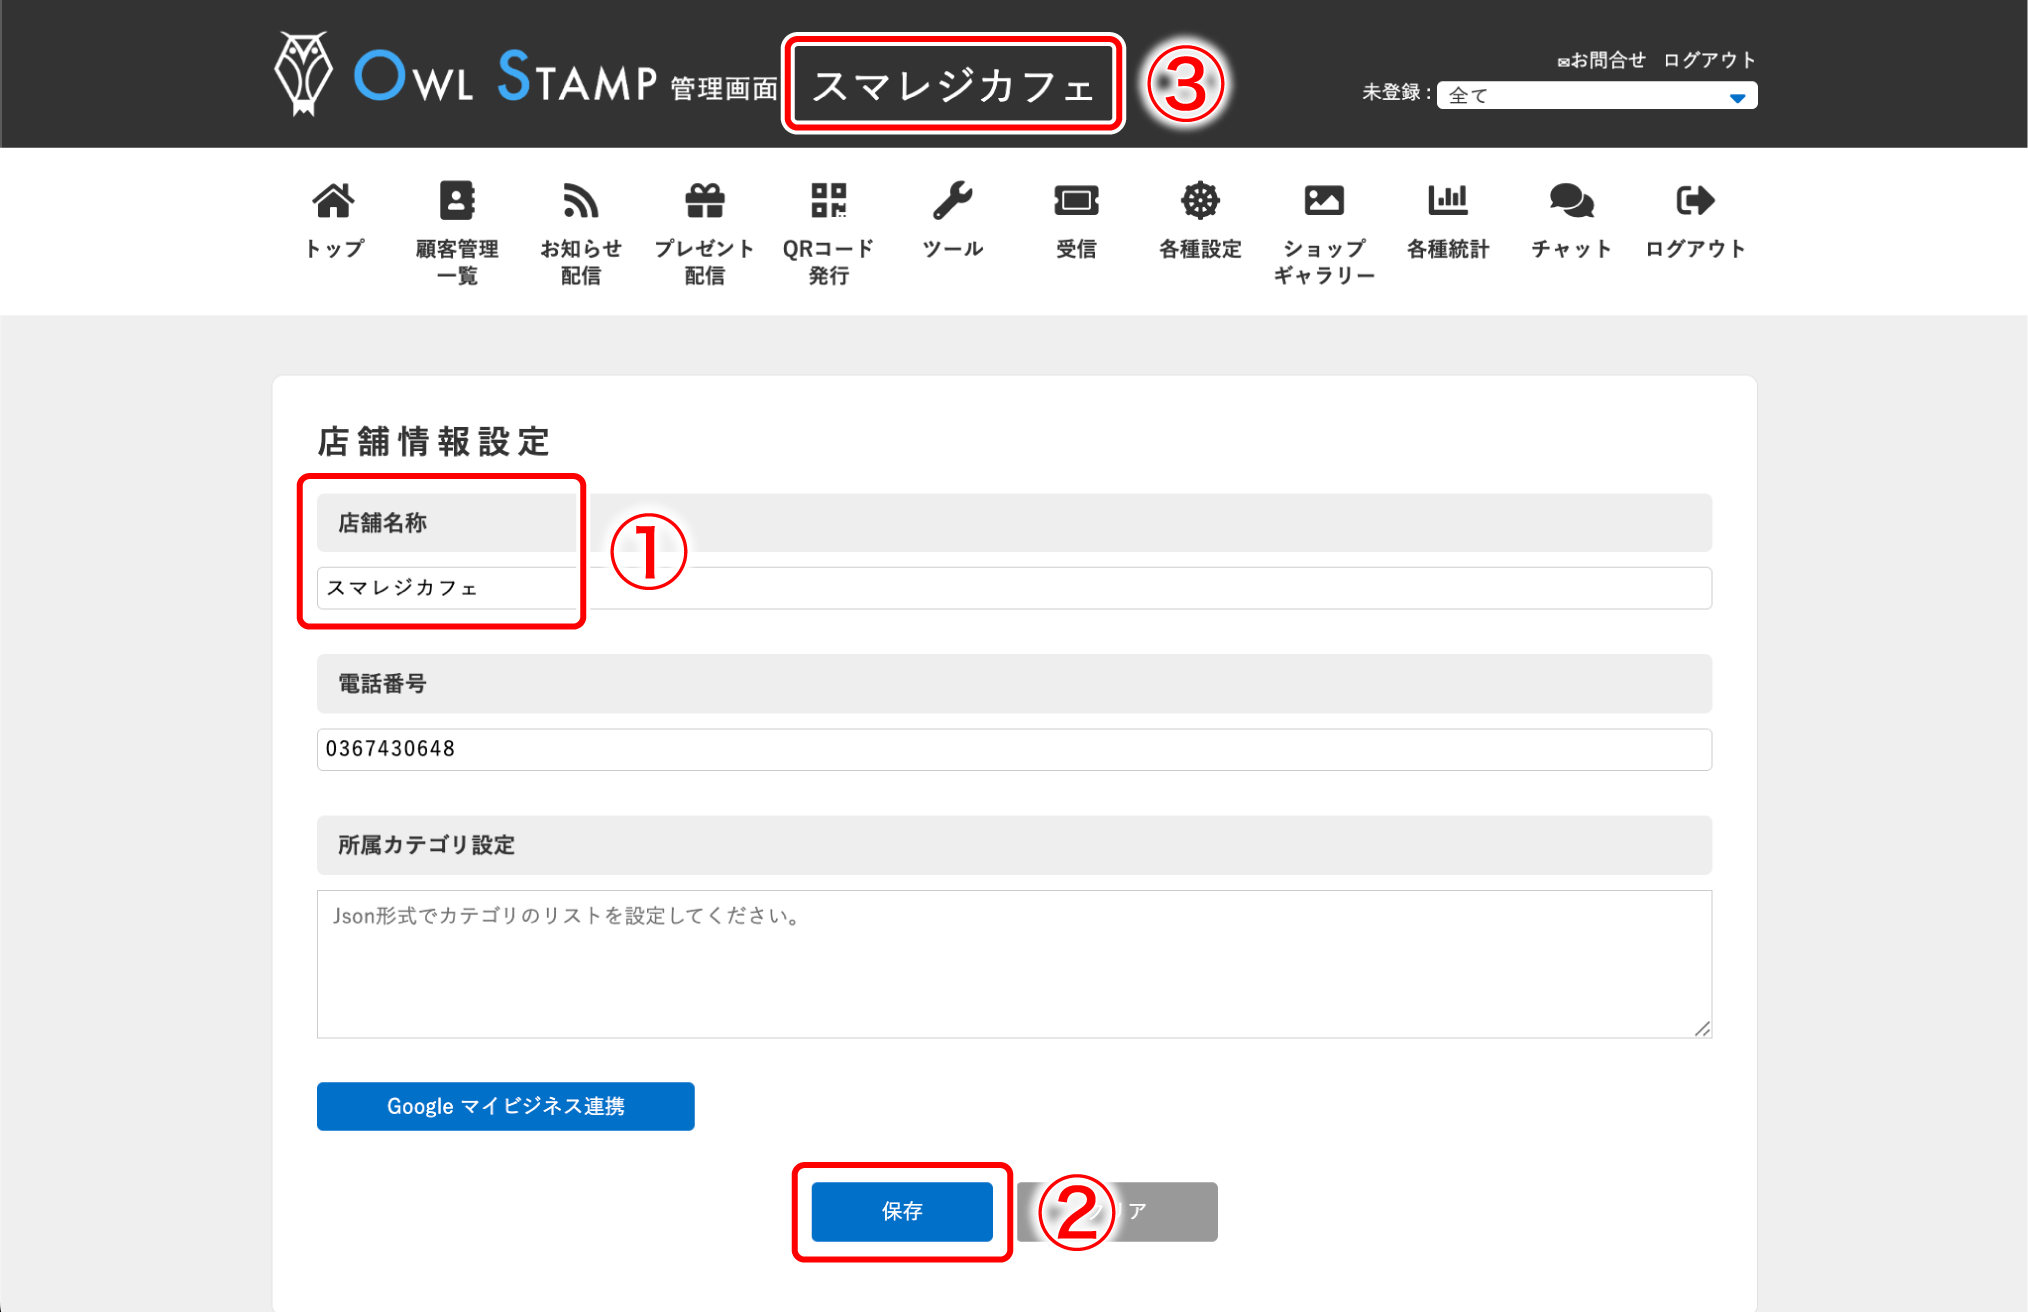Select the ツール wrench icon

952,220
